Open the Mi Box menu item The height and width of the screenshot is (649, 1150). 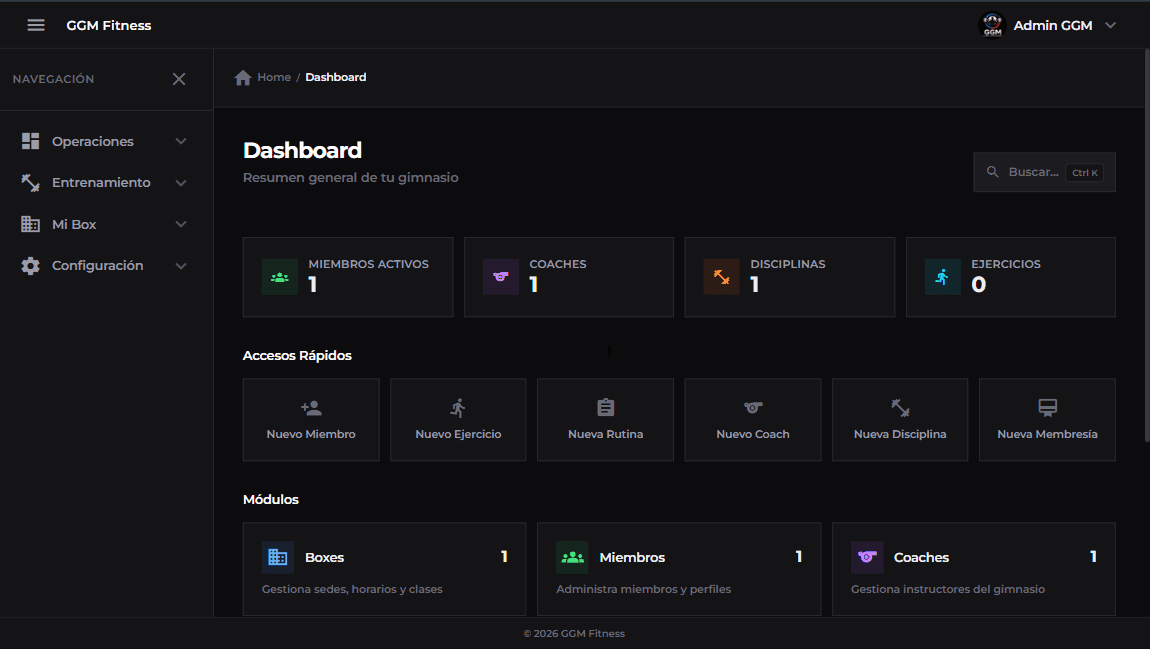coord(75,225)
